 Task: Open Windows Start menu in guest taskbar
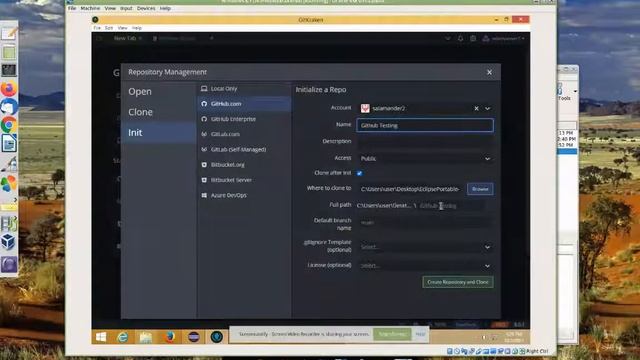tap(101, 337)
